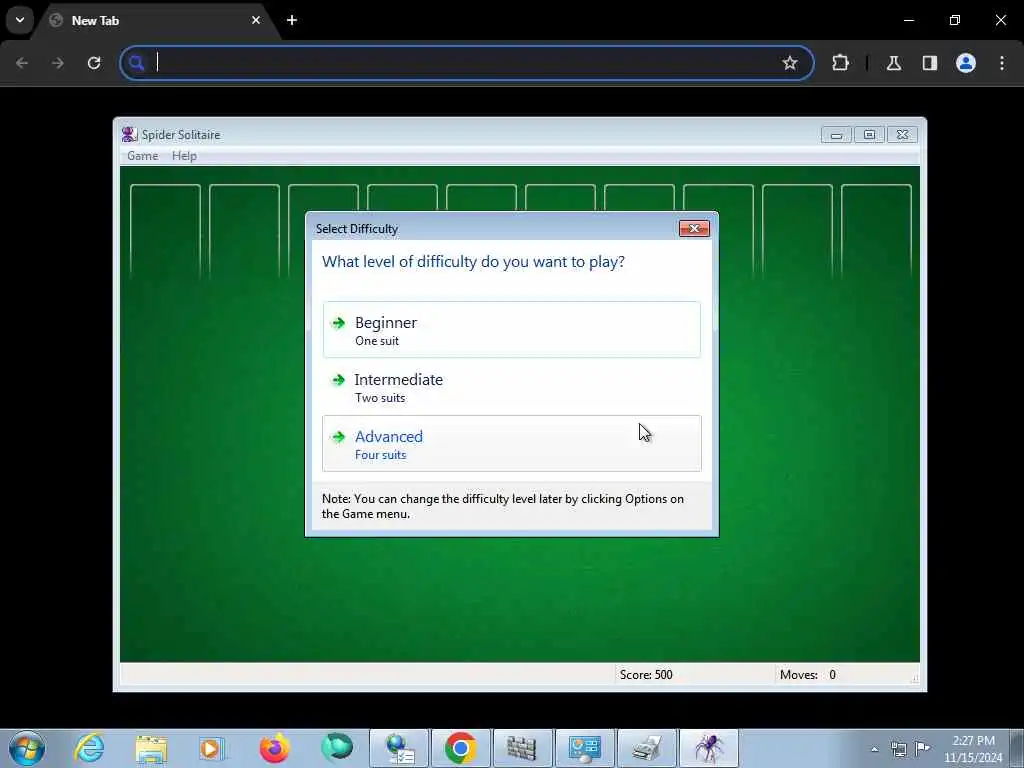The width and height of the screenshot is (1024, 768).
Task: Maximize the Spider Solitaire window
Action: pyautogui.click(x=869, y=135)
